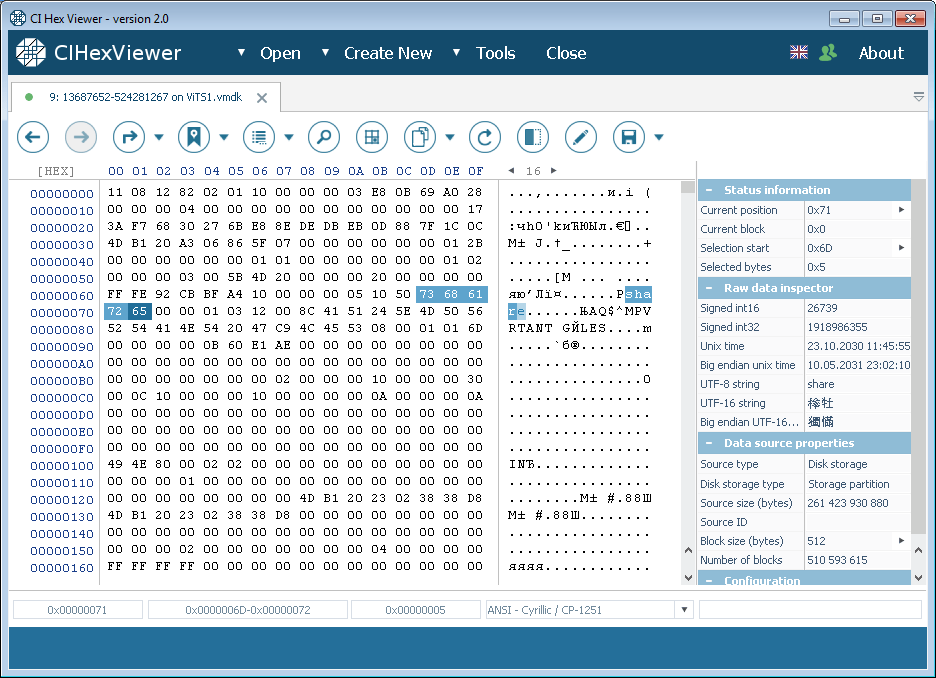This screenshot has height=678, width=936.
Task: Click the language flag icon
Action: (798, 52)
